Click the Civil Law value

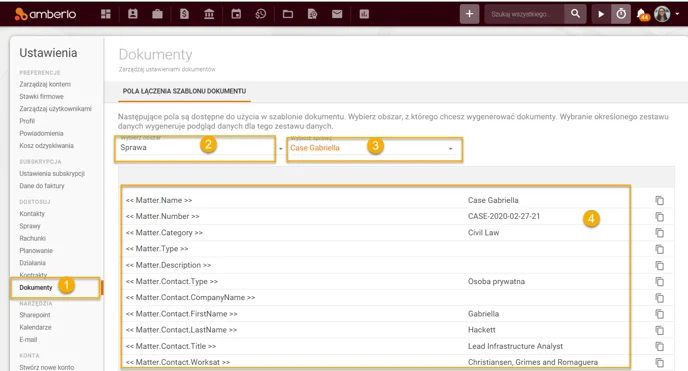click(x=484, y=233)
